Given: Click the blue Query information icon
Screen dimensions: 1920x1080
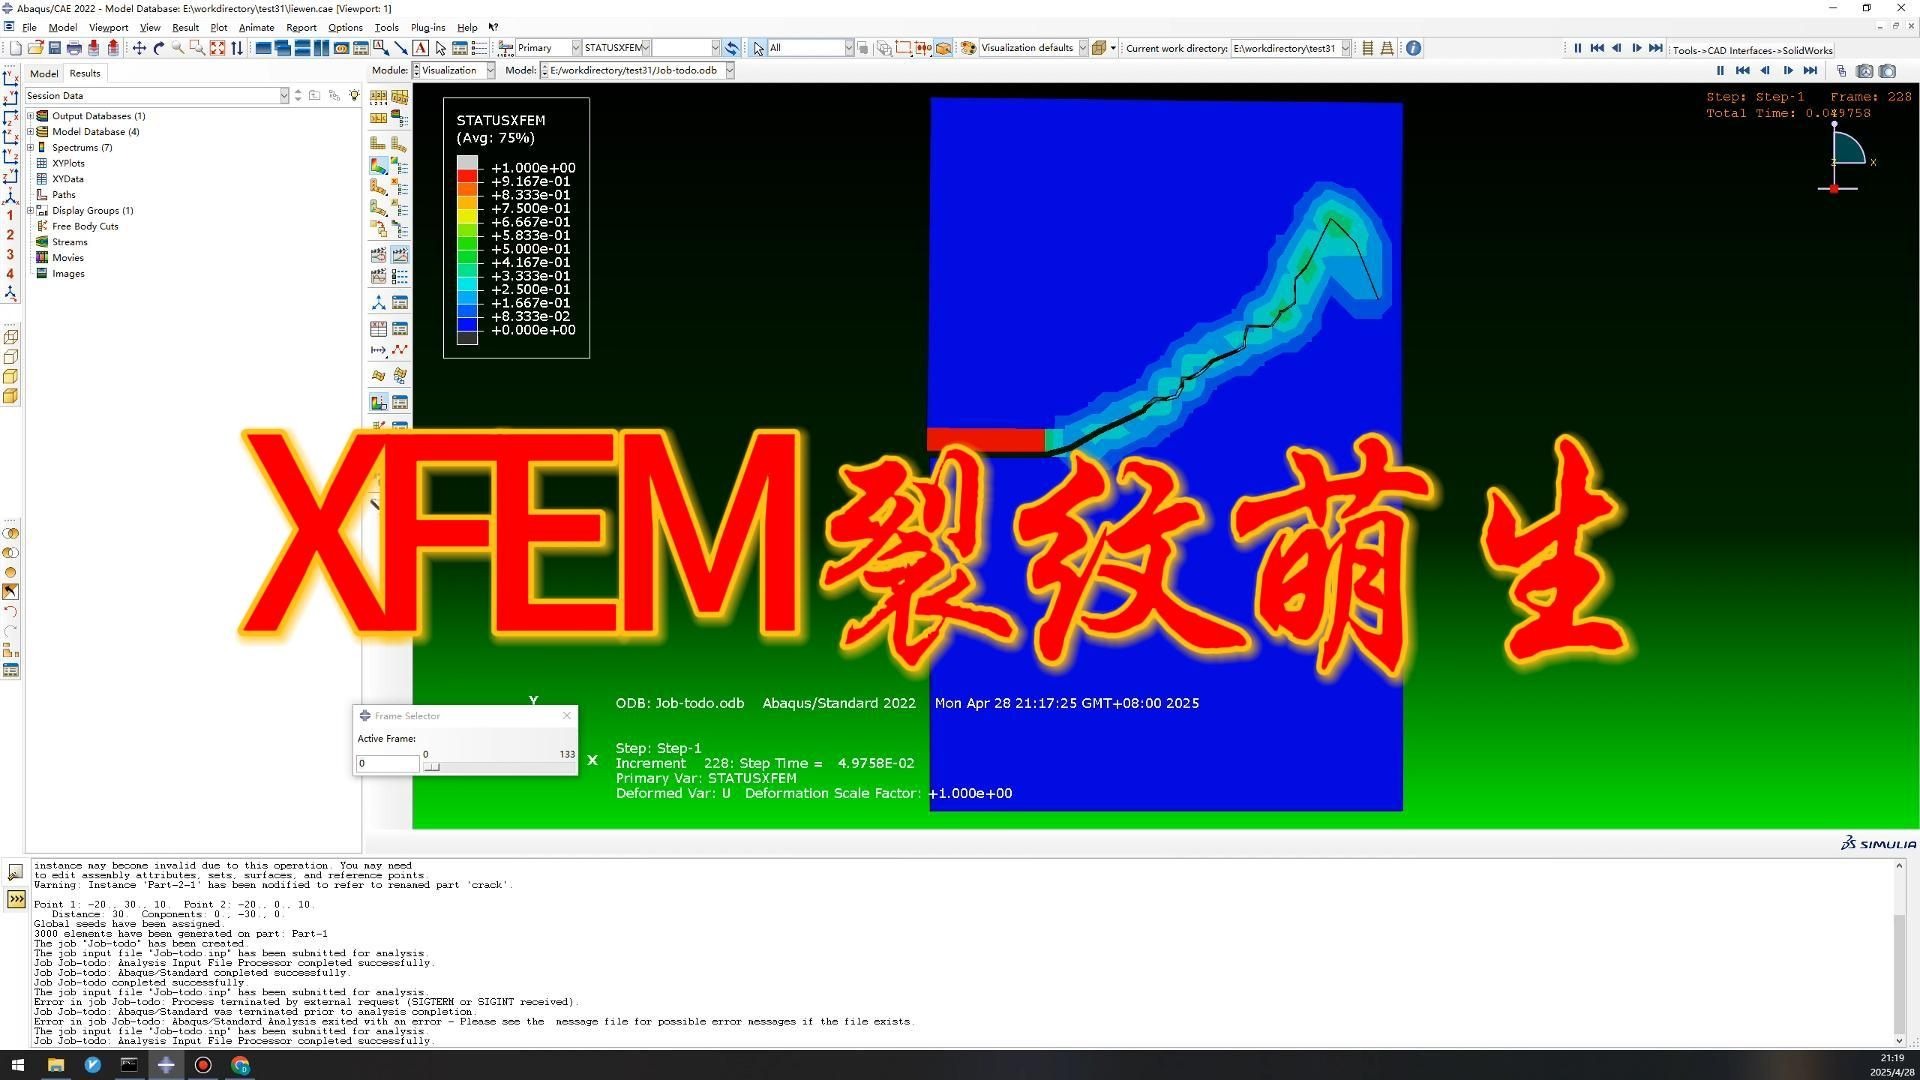Looking at the screenshot, I should click(1413, 48).
